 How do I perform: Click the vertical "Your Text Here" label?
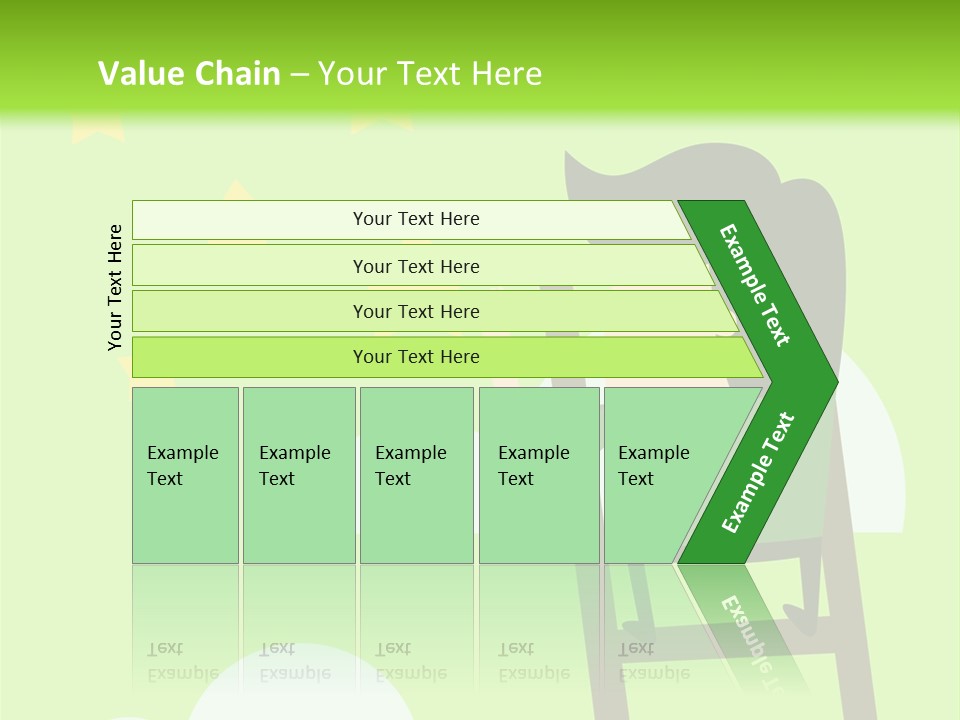pyautogui.click(x=115, y=287)
